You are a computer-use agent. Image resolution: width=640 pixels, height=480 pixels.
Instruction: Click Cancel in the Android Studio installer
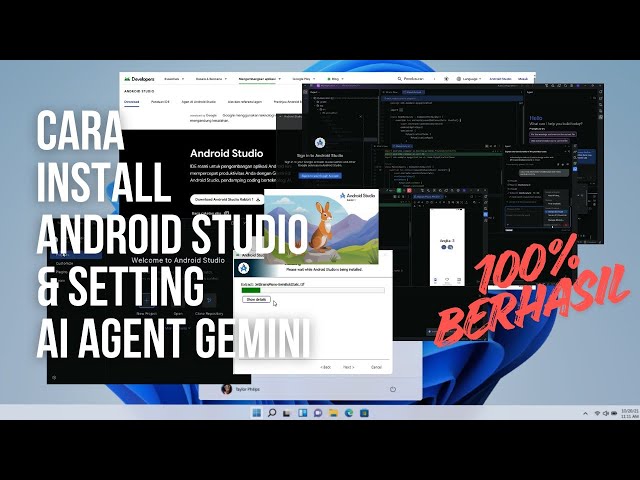[376, 367]
